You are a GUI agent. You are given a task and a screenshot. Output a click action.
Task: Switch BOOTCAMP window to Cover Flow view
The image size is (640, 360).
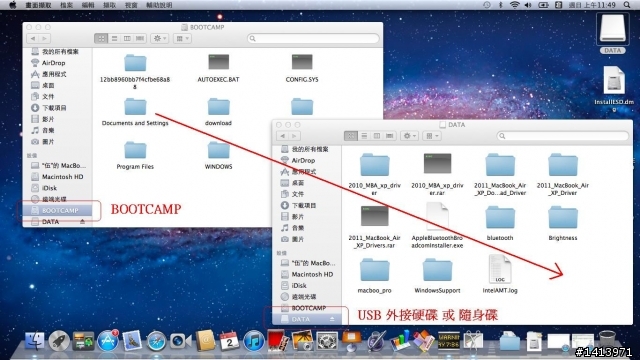pyautogui.click(x=140, y=38)
